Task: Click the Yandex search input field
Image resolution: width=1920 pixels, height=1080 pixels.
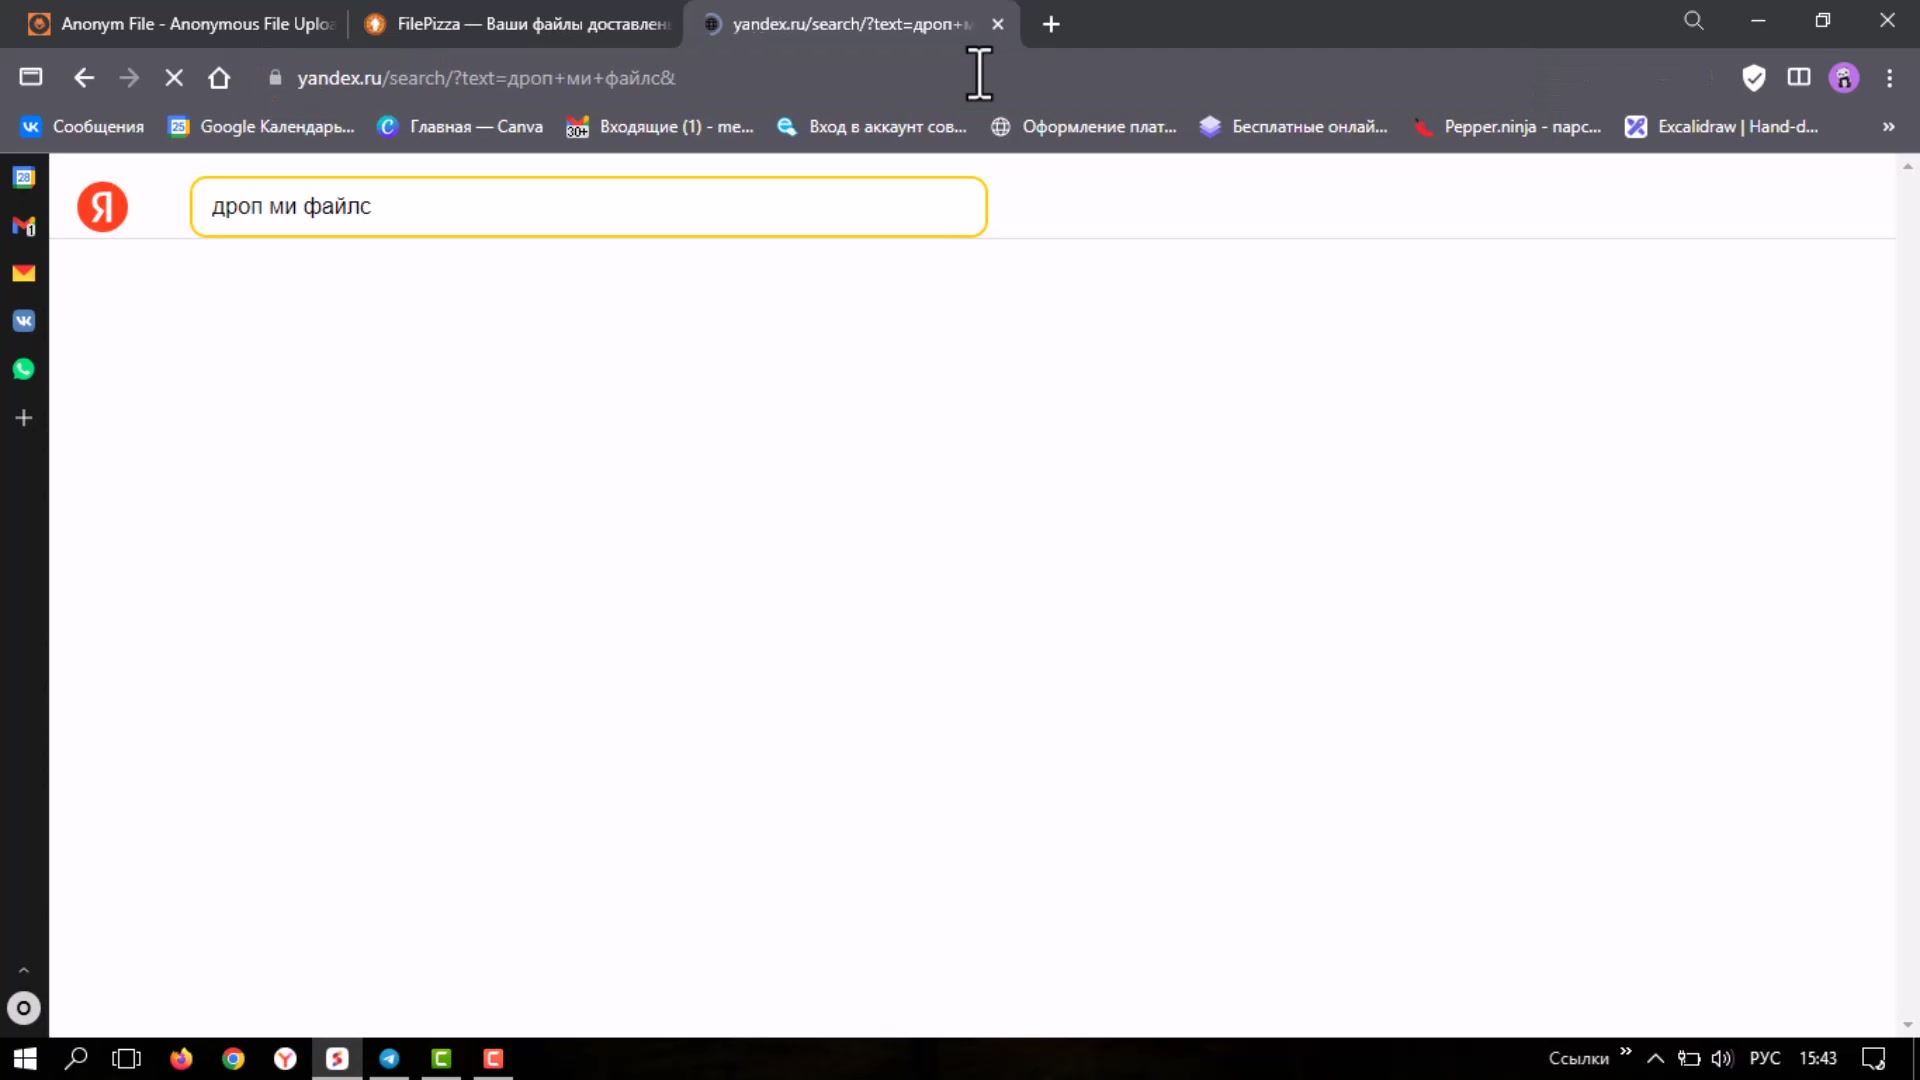Action: [x=588, y=207]
